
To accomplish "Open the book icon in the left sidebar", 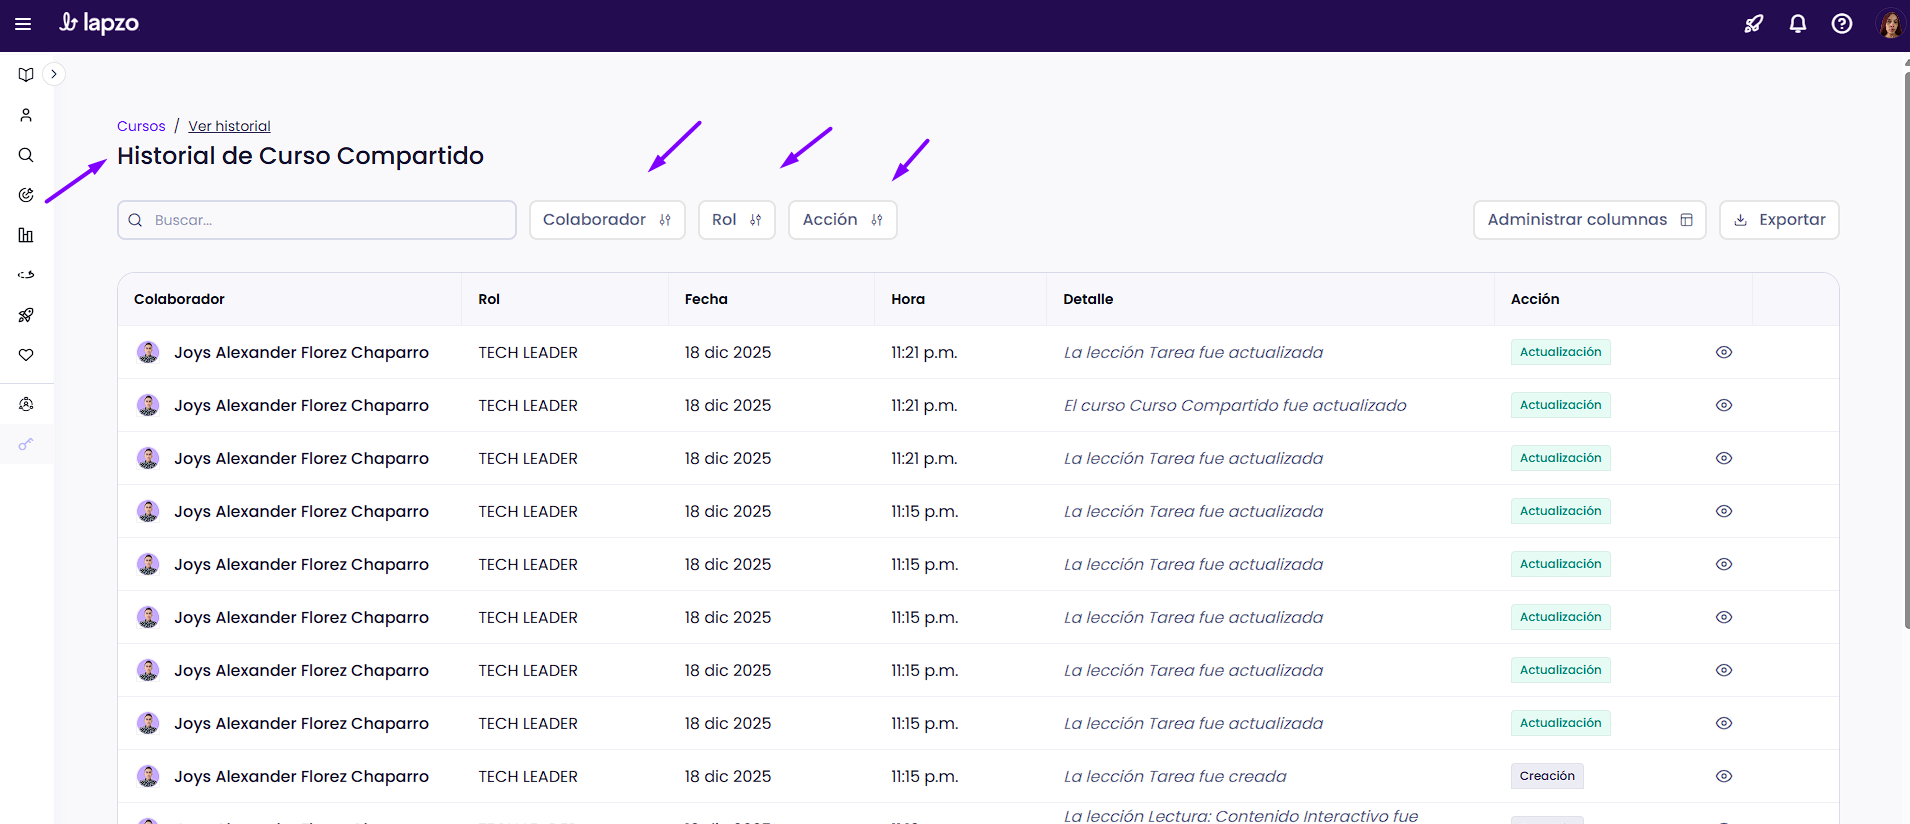I will pyautogui.click(x=26, y=75).
